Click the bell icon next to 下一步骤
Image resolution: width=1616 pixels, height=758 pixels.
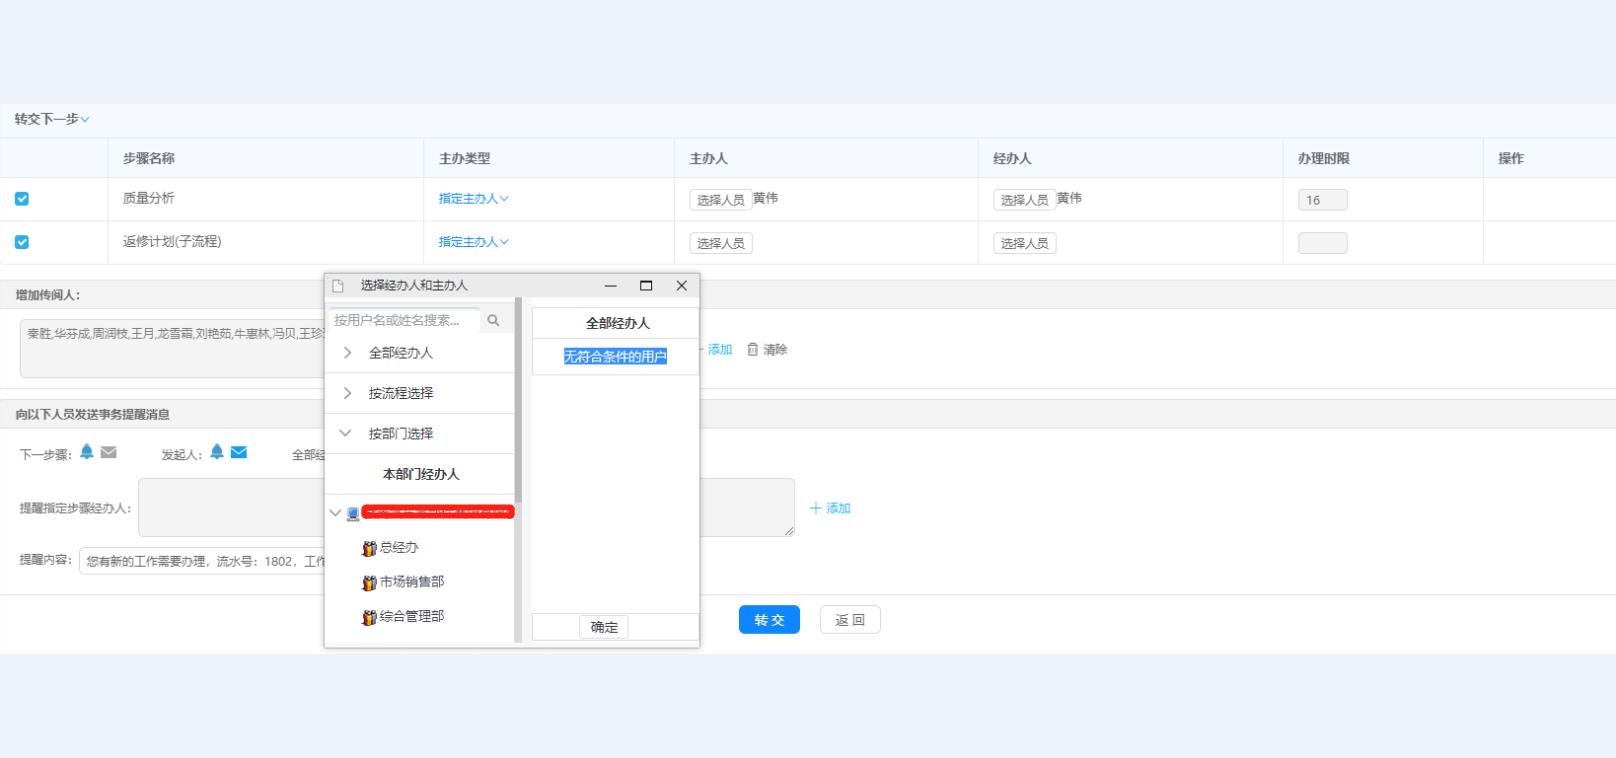87,452
